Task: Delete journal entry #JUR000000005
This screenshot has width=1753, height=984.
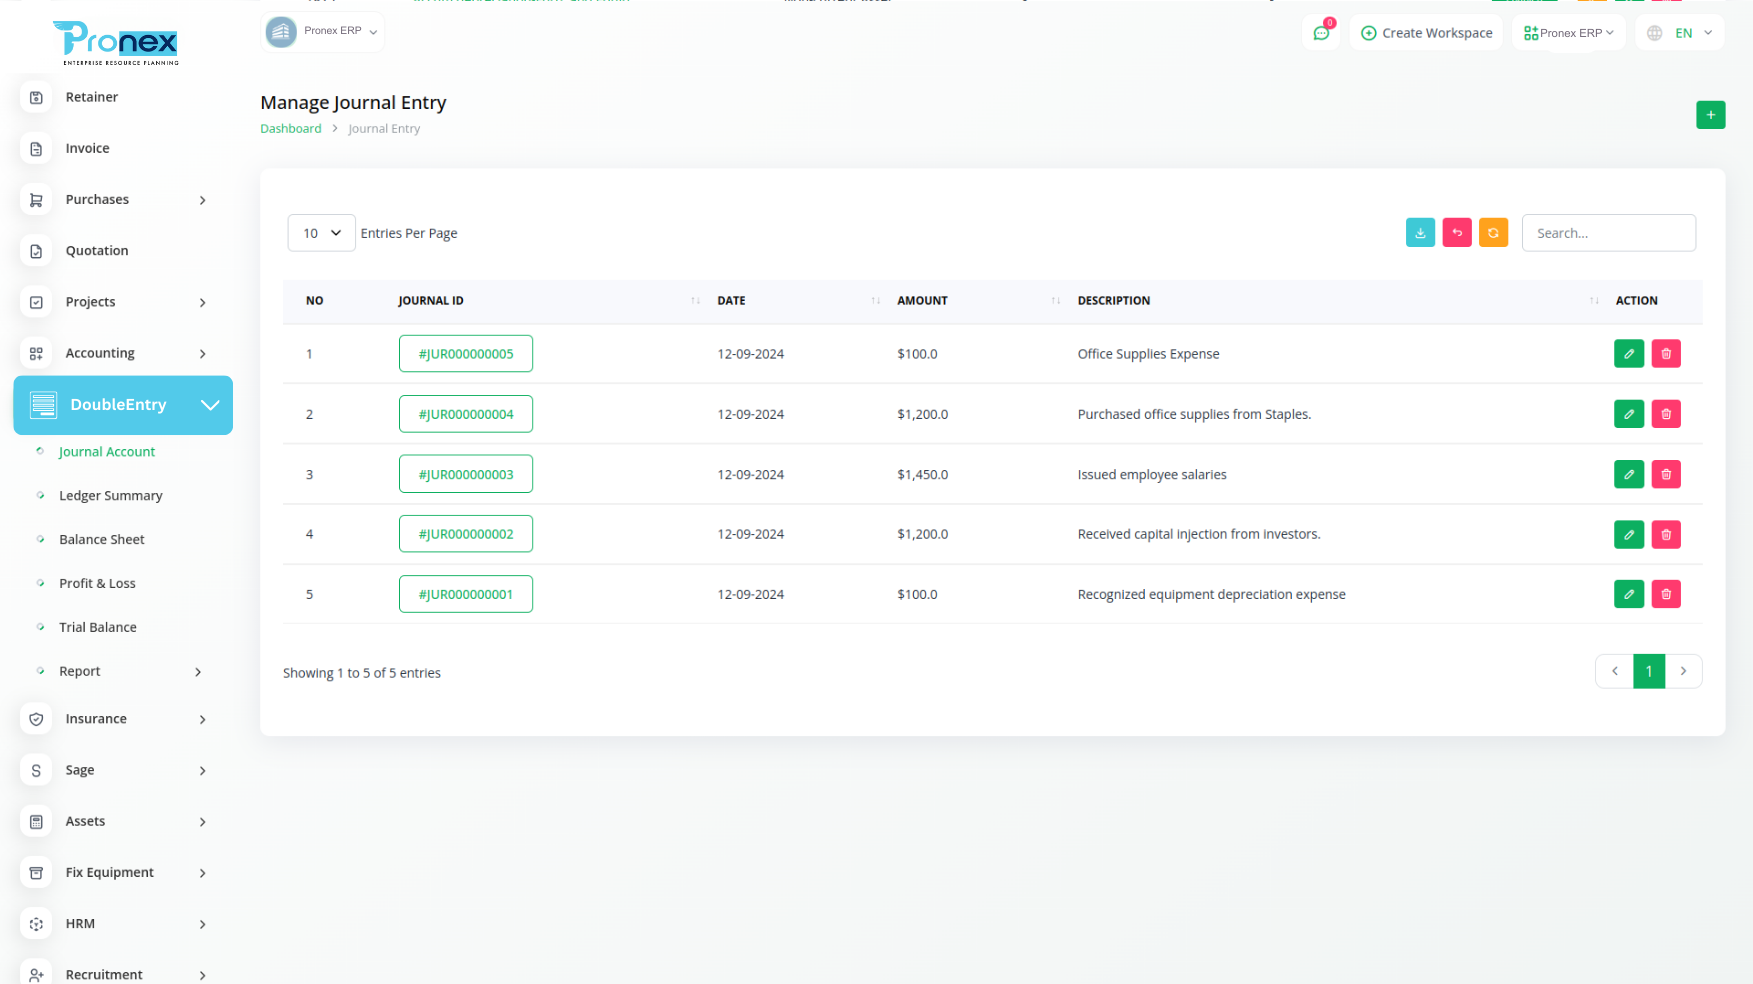Action: (x=1666, y=354)
